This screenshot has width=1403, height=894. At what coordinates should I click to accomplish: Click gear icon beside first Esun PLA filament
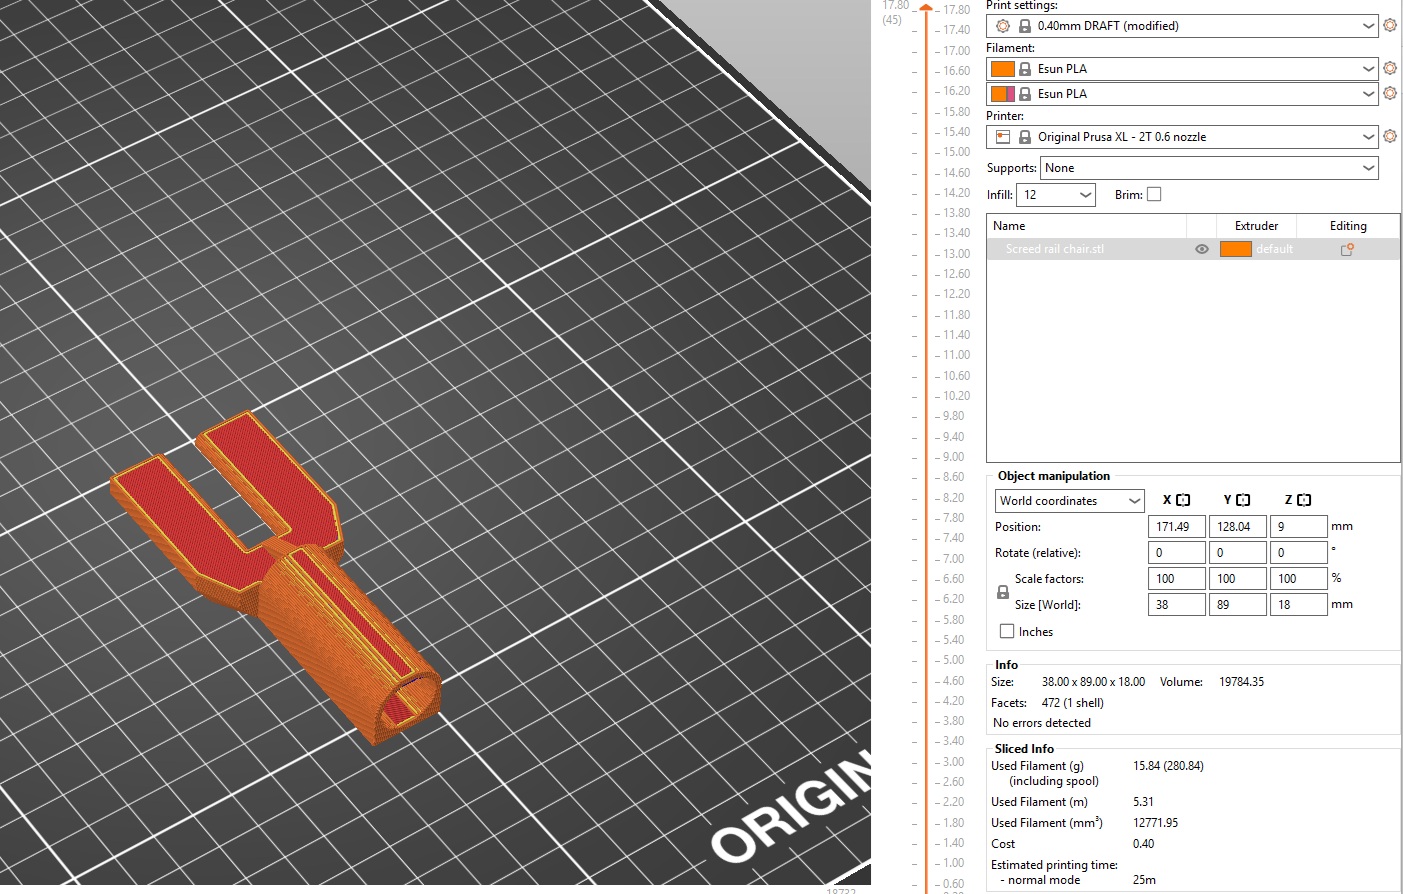1390,68
